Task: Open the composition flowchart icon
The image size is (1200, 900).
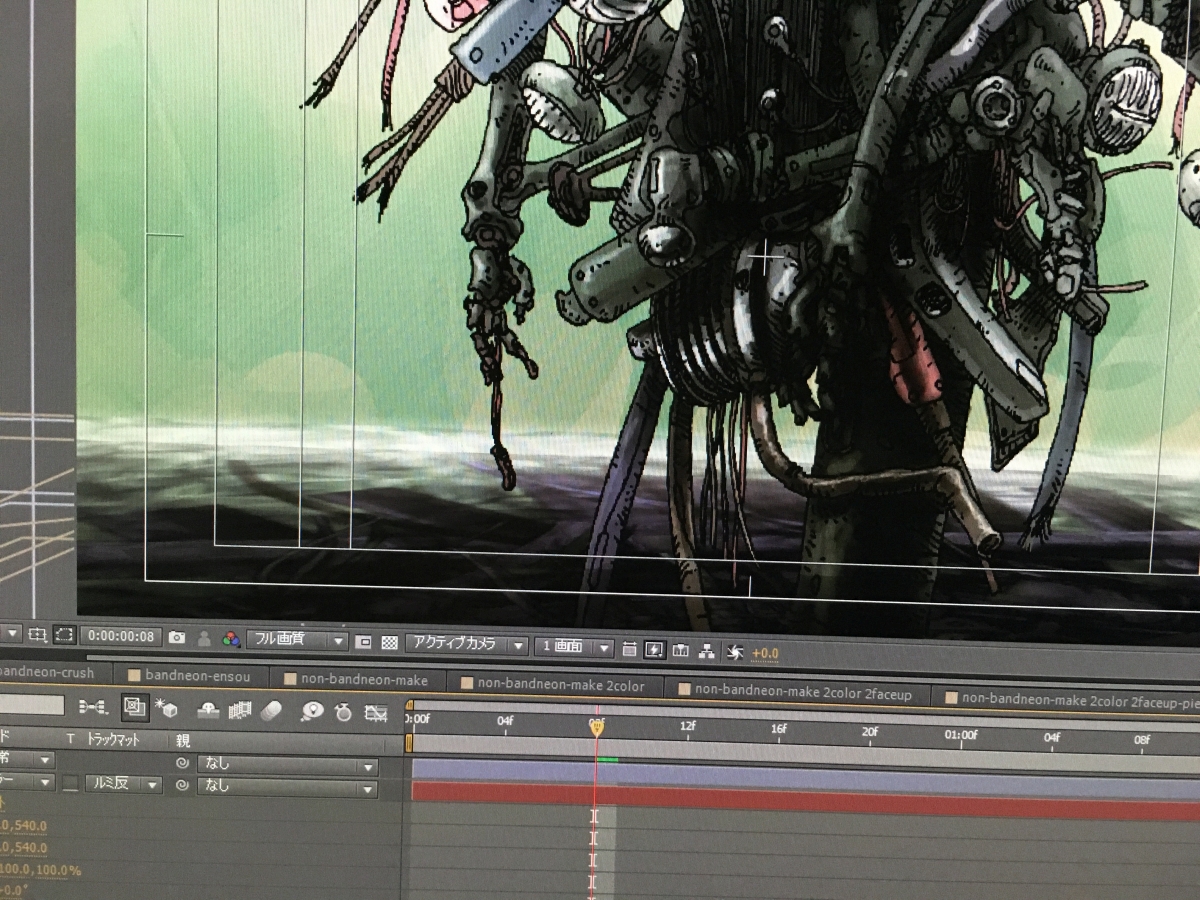Action: tap(707, 651)
